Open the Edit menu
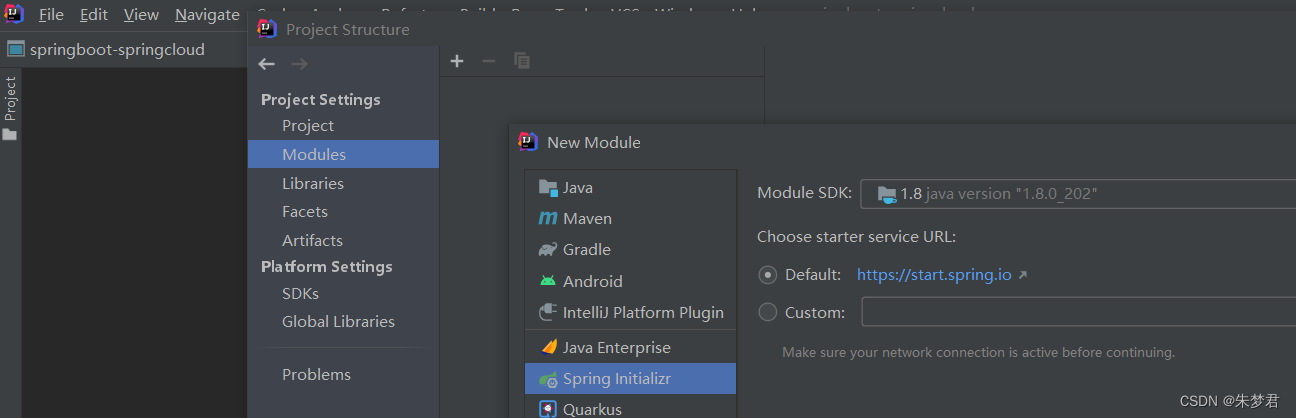Viewport: 1296px width, 418px height. [x=94, y=15]
